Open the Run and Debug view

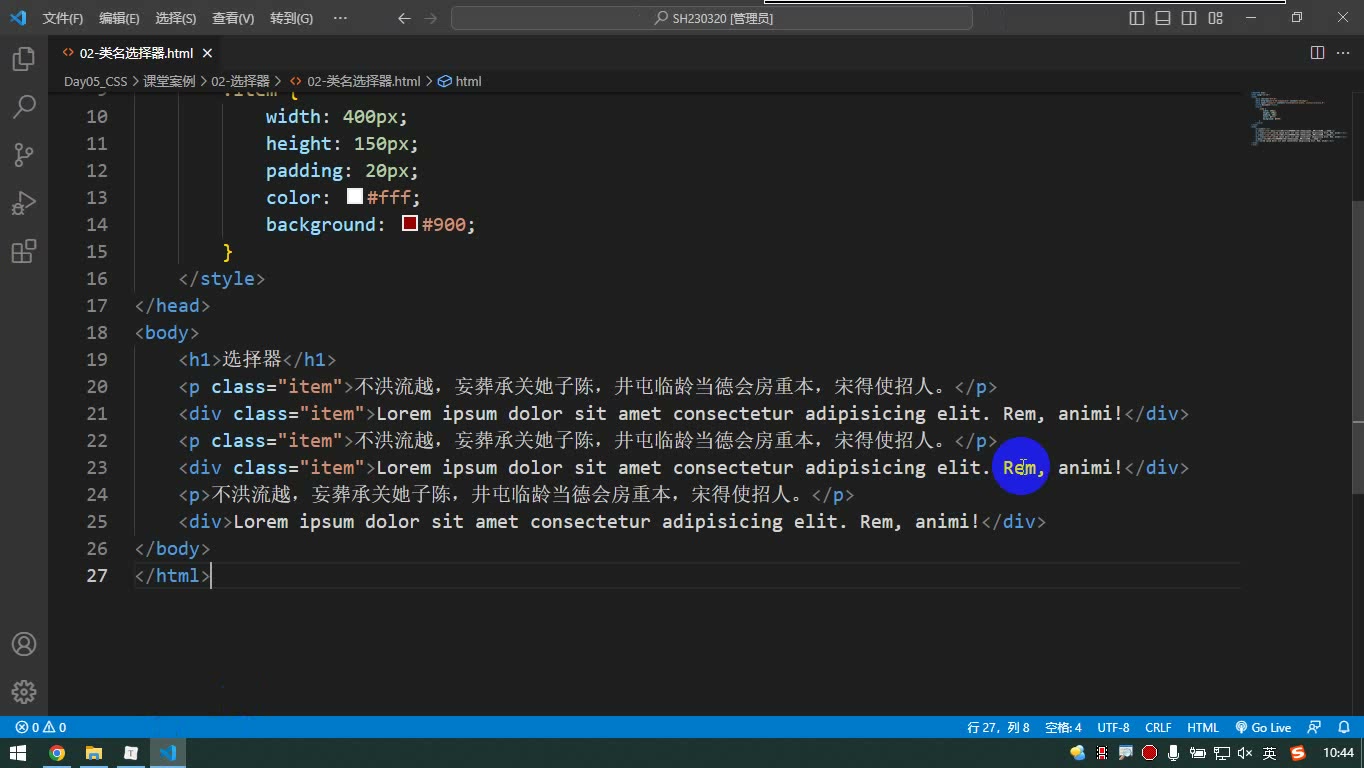[x=24, y=203]
